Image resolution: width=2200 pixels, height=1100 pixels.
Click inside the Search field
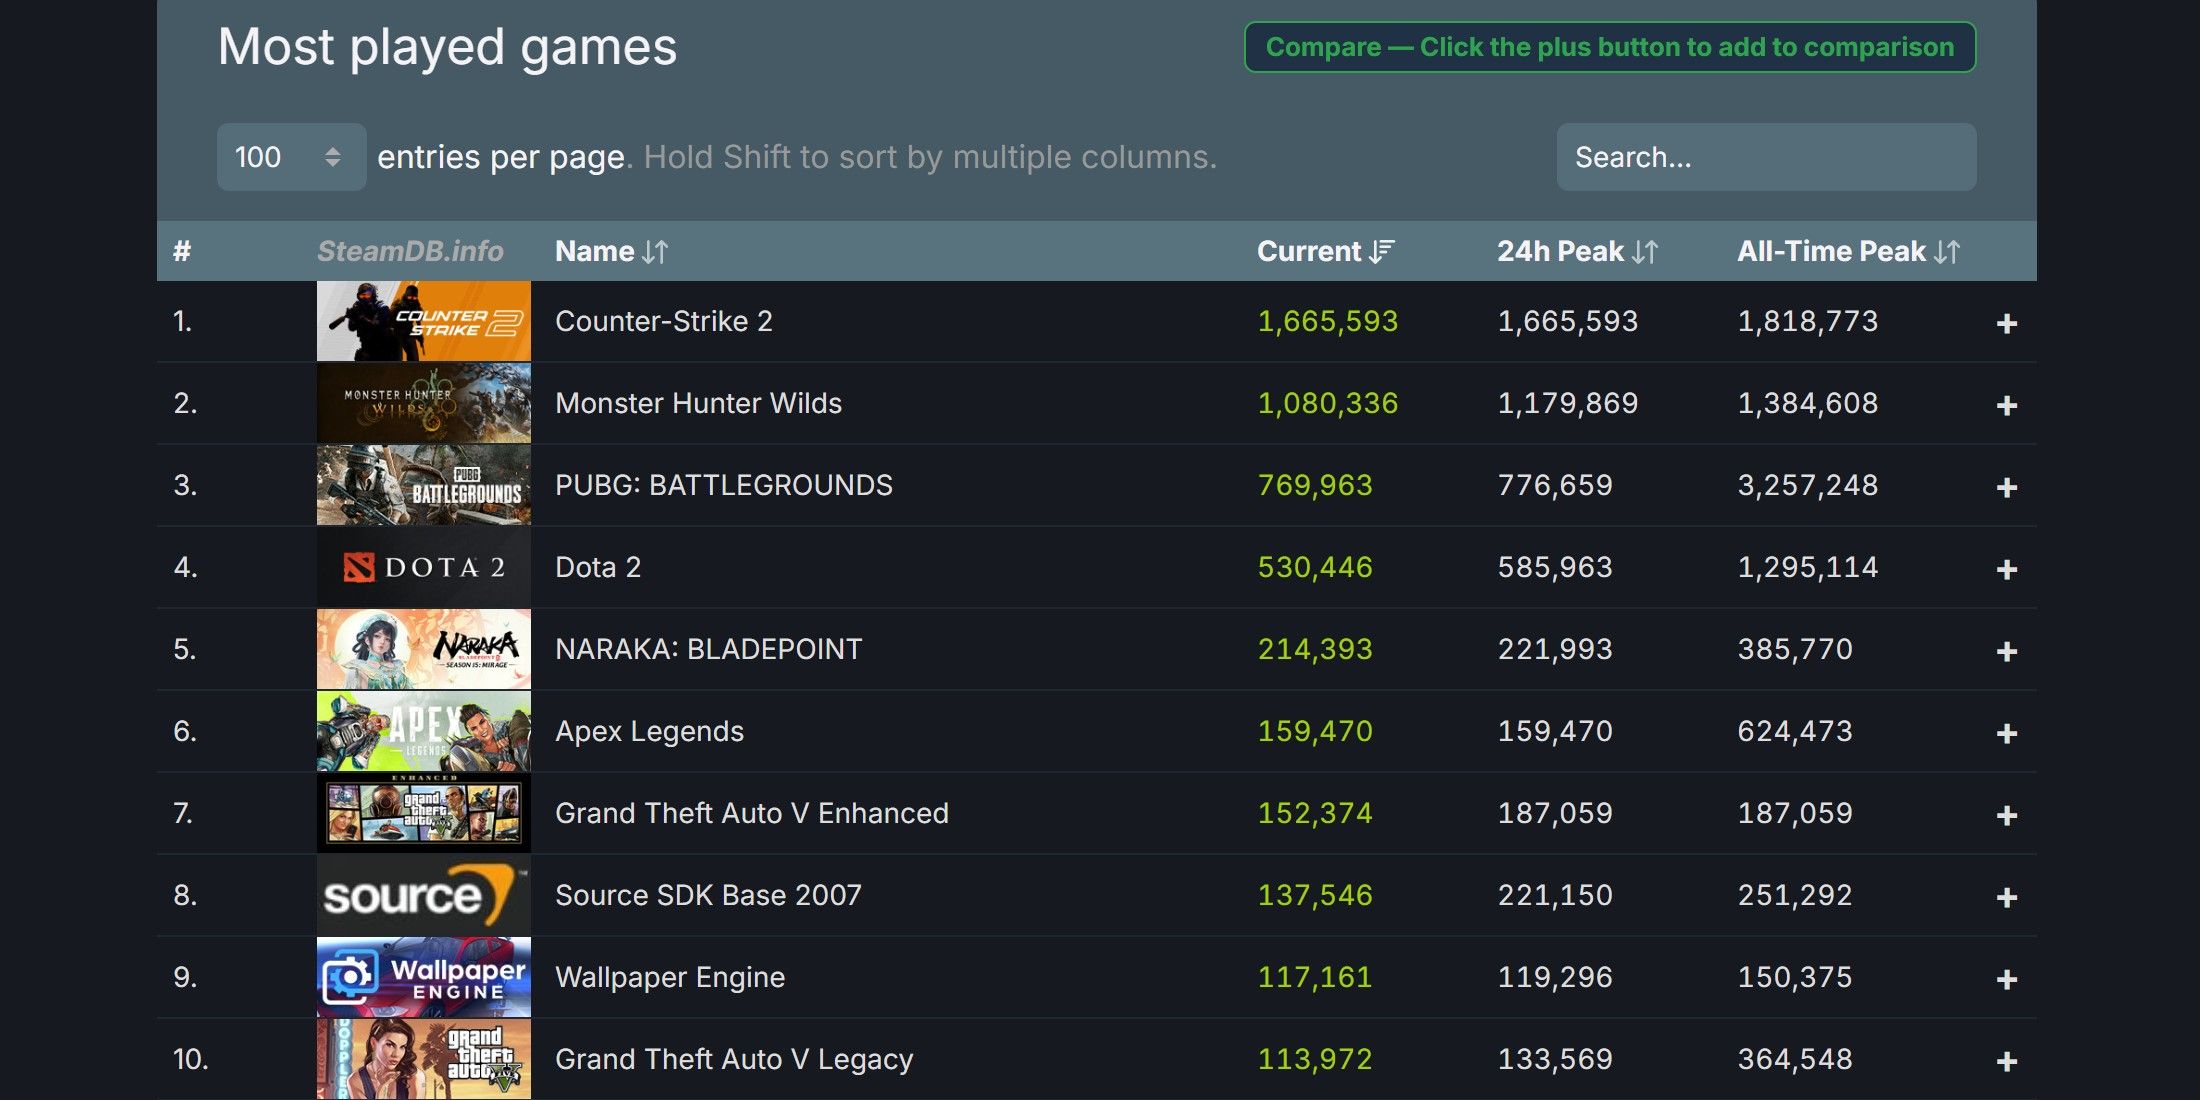point(1765,157)
